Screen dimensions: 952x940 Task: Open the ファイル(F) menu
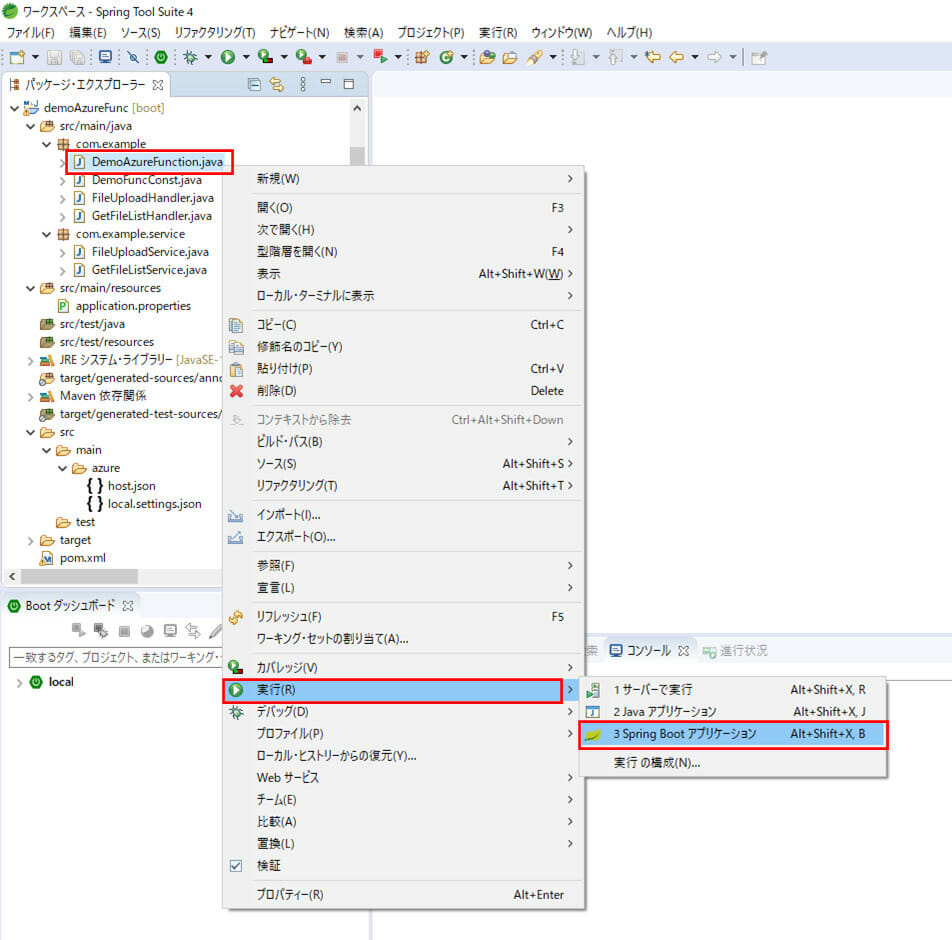pyautogui.click(x=30, y=32)
